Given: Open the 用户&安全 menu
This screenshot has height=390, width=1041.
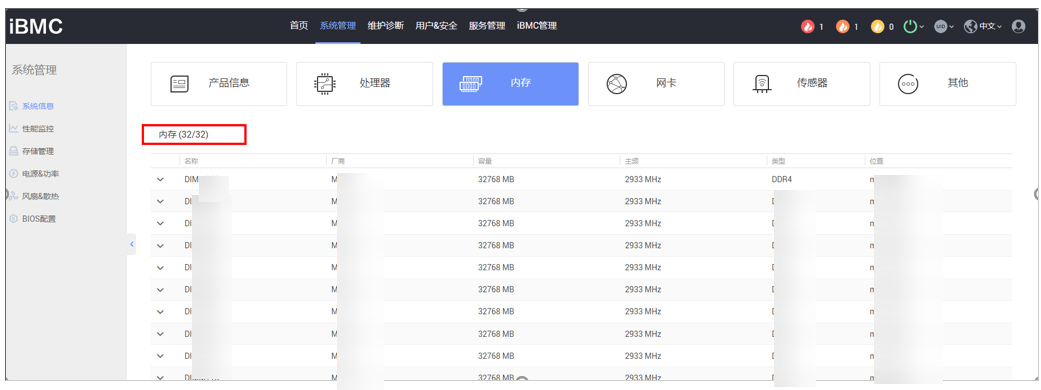Looking at the screenshot, I should click(x=436, y=26).
